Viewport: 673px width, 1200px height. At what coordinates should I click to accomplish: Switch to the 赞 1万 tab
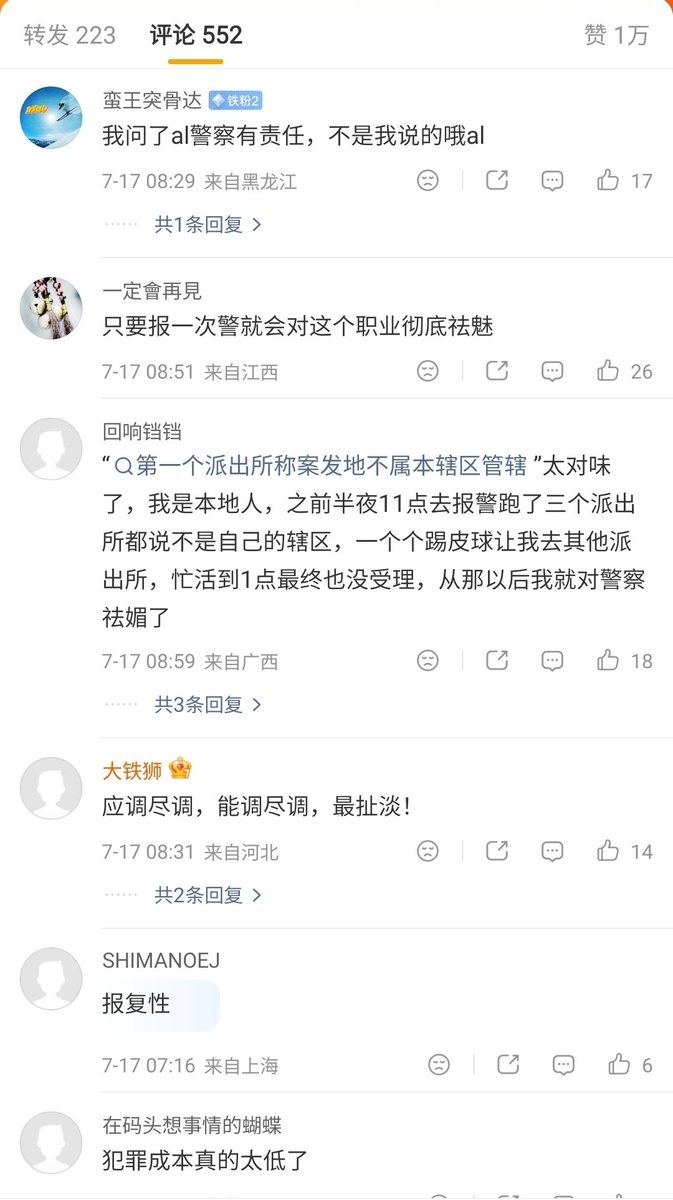tap(616, 35)
